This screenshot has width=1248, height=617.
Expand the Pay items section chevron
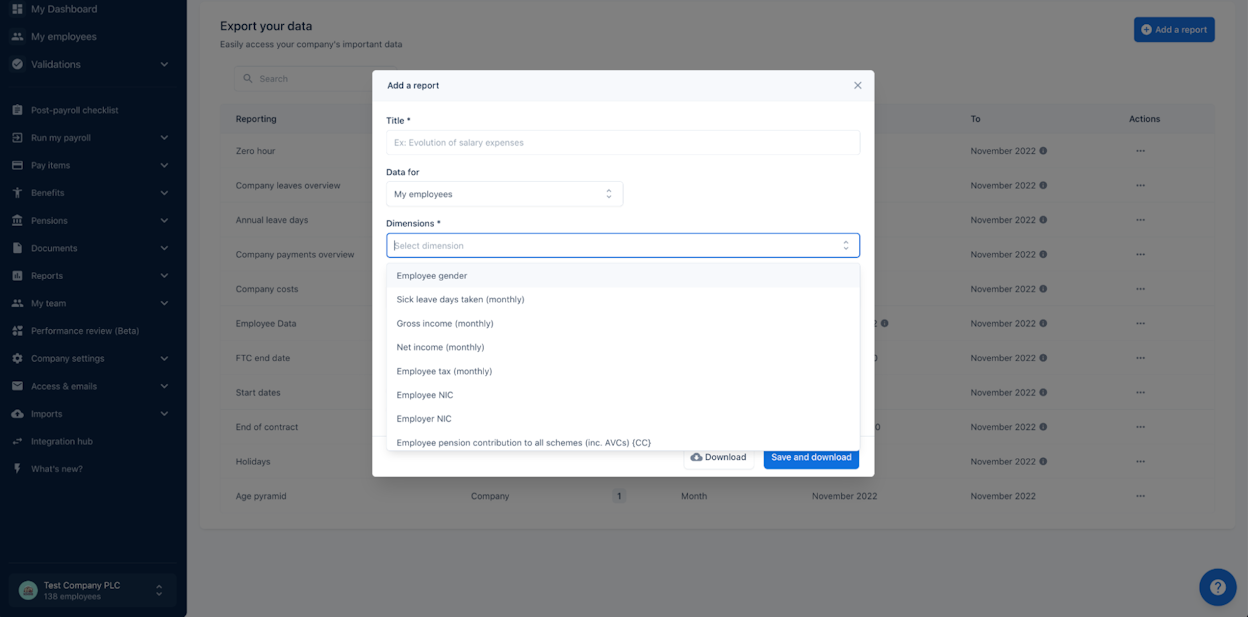tap(164, 165)
